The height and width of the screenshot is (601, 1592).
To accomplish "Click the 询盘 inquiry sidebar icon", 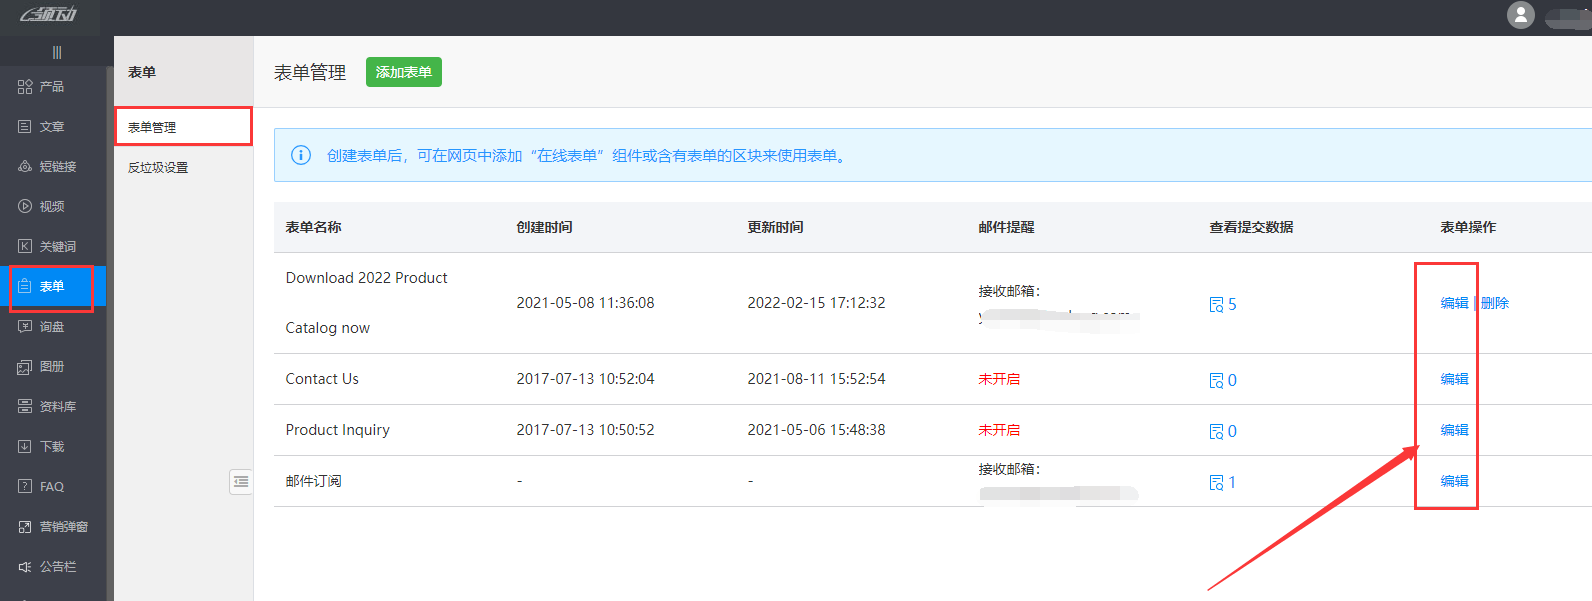I will tap(25, 327).
